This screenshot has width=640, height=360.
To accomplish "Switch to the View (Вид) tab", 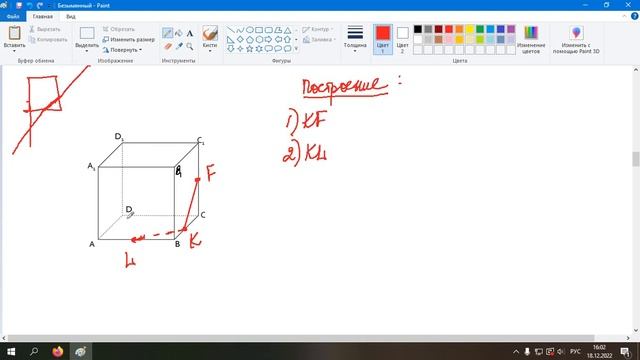I will (71, 16).
